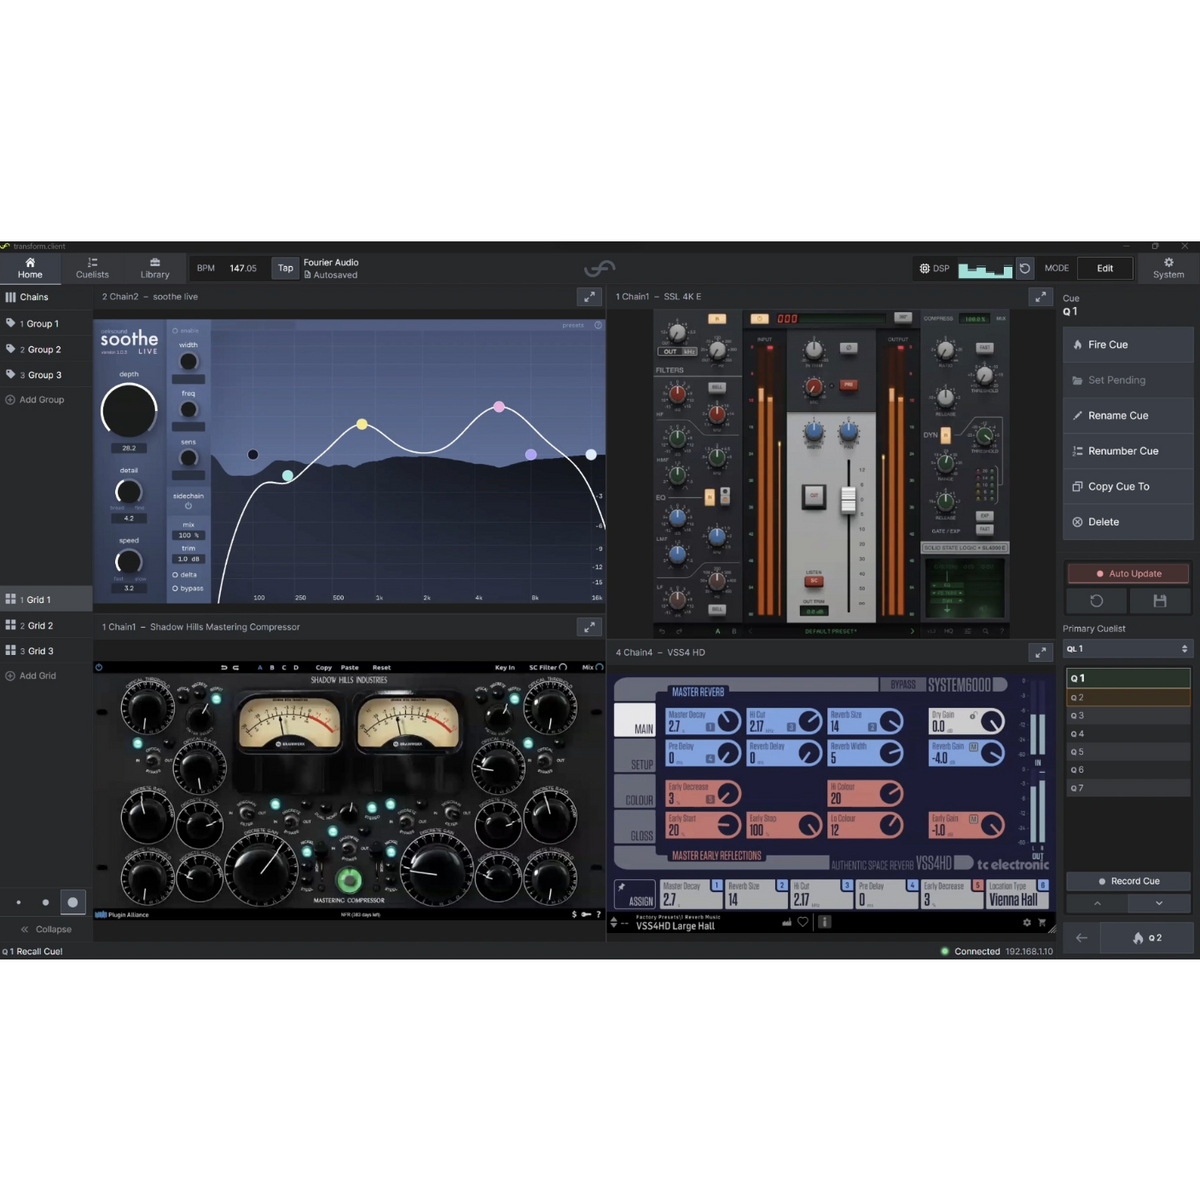Open the Home tab
Viewport: 1200px width, 1200px height.
click(30, 268)
